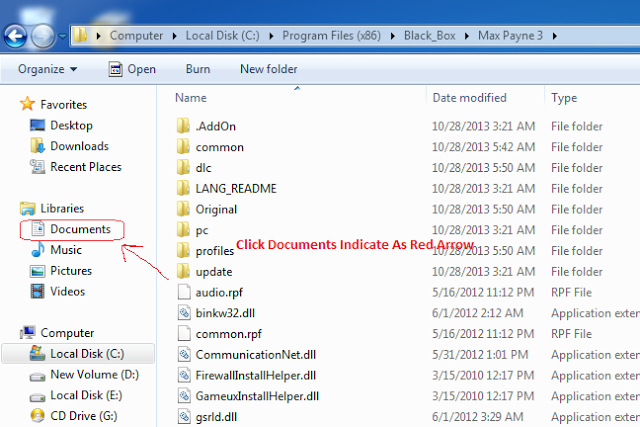Click the folder icon in address bar
This screenshot has height=427, width=640.
[x=80, y=36]
